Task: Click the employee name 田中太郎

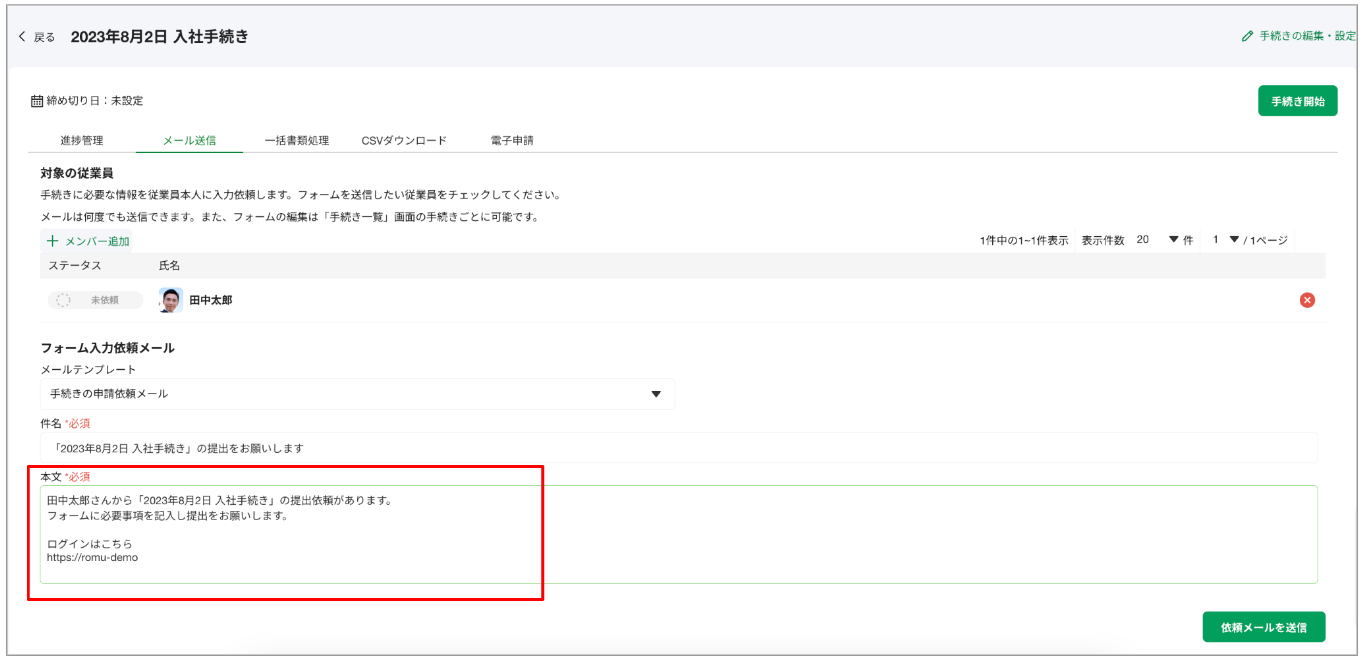Action: pos(211,300)
